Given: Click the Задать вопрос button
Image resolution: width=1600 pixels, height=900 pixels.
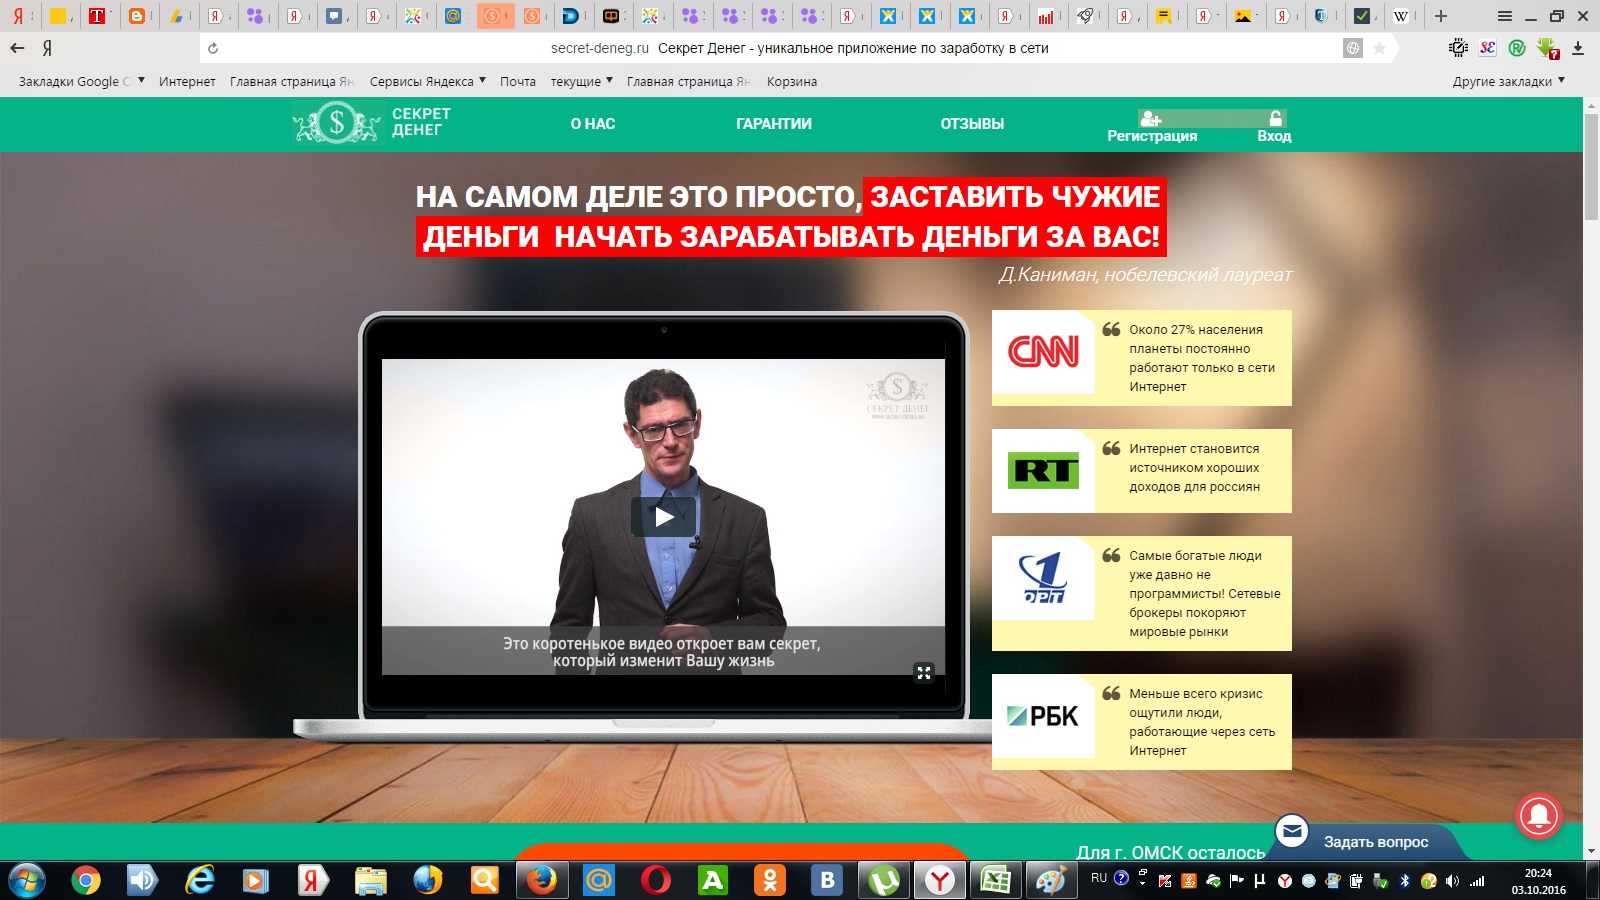Looking at the screenshot, I should 1376,841.
